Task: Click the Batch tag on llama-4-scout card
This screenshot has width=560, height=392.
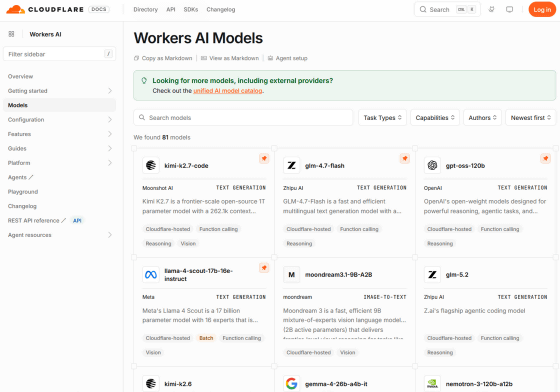Action: (206, 338)
